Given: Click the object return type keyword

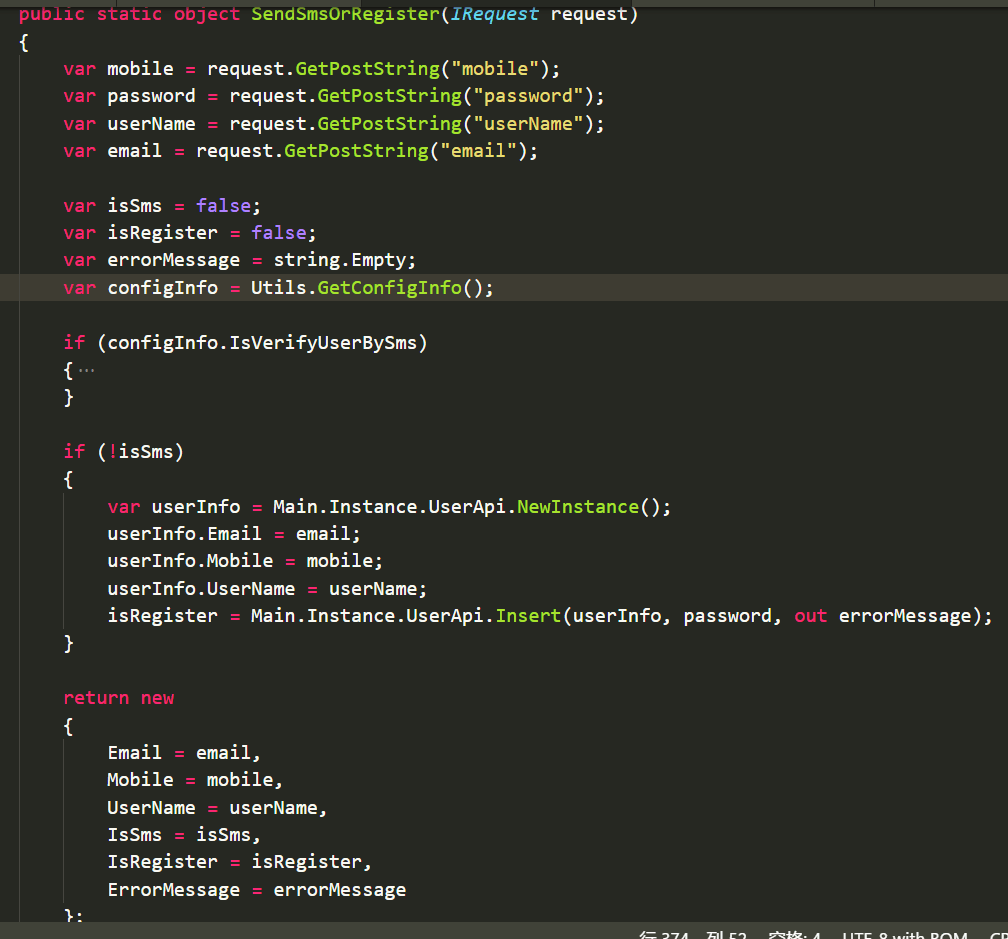Looking at the screenshot, I should pos(206,13).
